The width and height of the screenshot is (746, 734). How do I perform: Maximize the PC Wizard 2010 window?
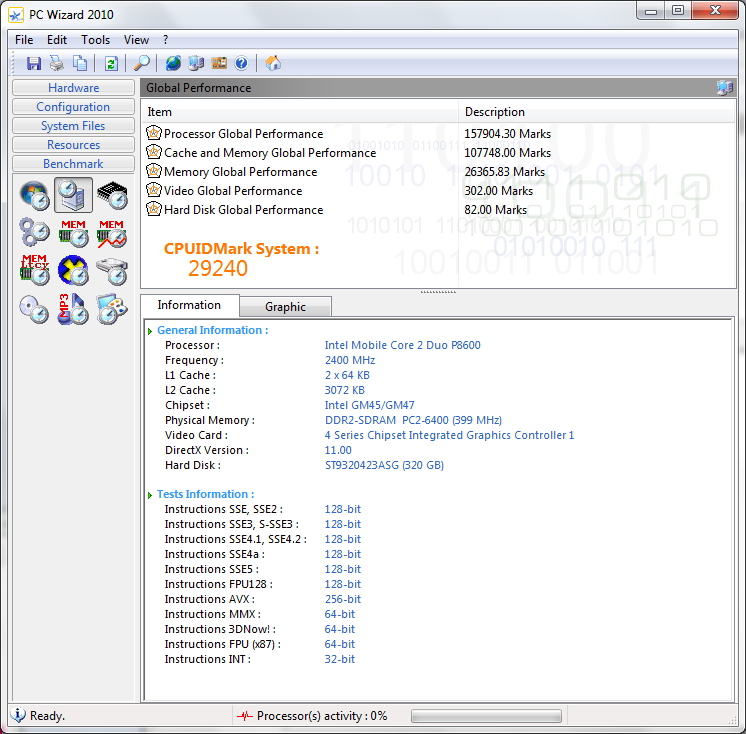[678, 10]
